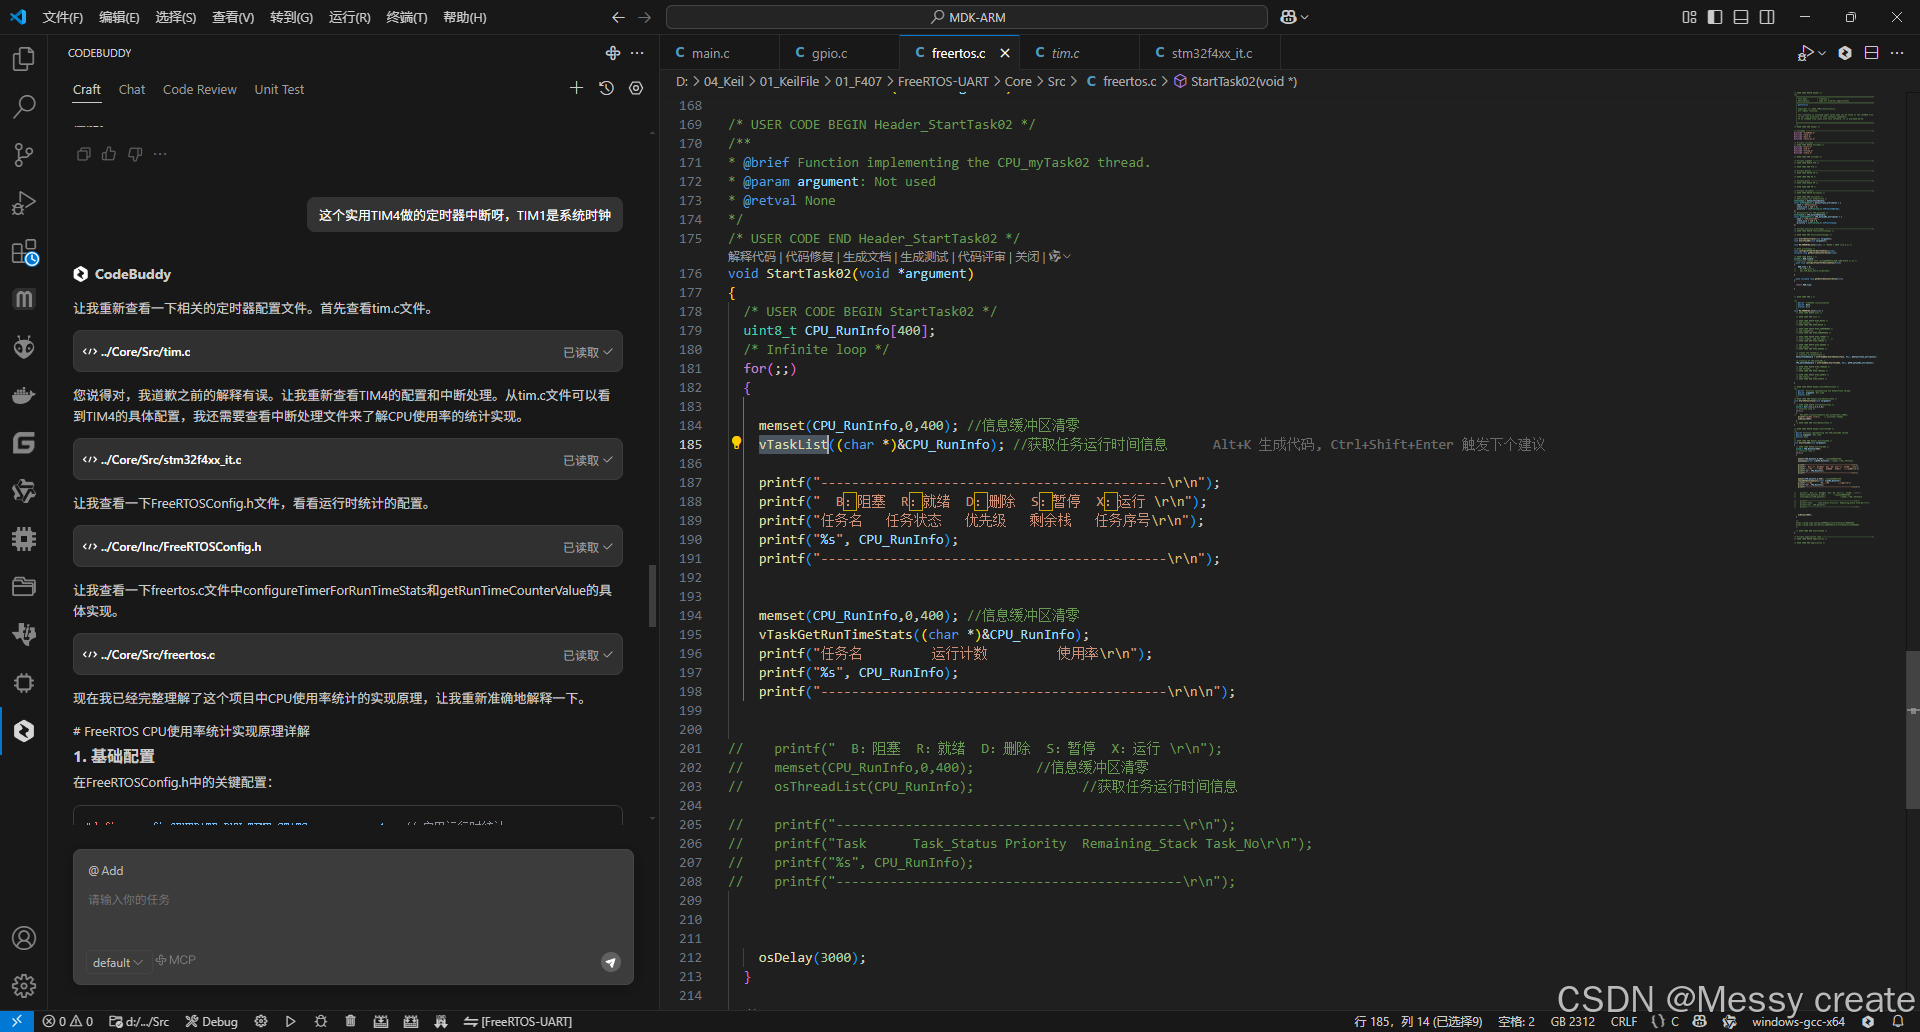Open CodeBuddy chat history
Image resolution: width=1920 pixels, height=1032 pixels.
pyautogui.click(x=606, y=88)
